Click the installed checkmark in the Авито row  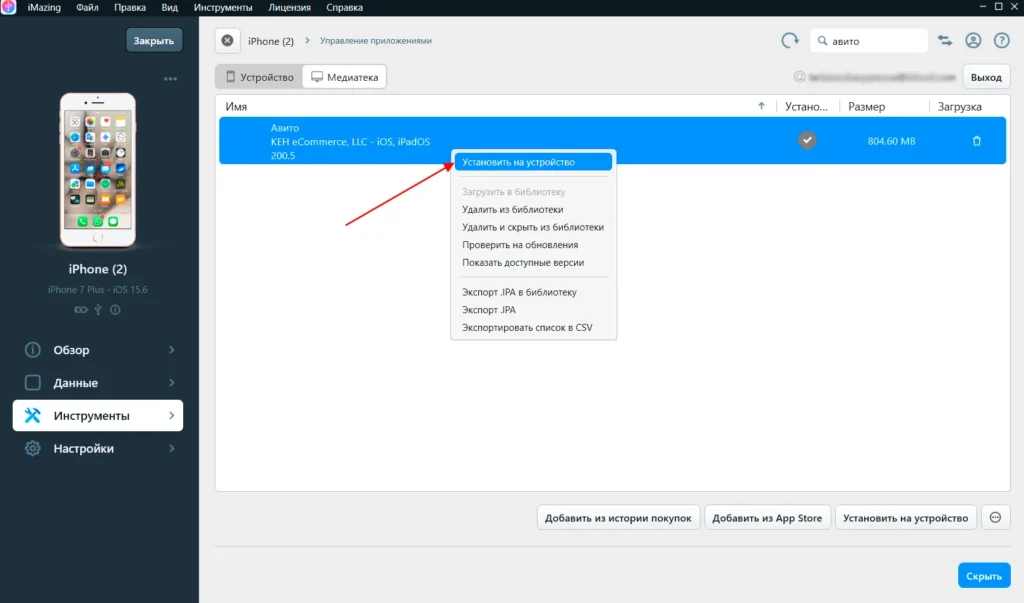pos(807,140)
